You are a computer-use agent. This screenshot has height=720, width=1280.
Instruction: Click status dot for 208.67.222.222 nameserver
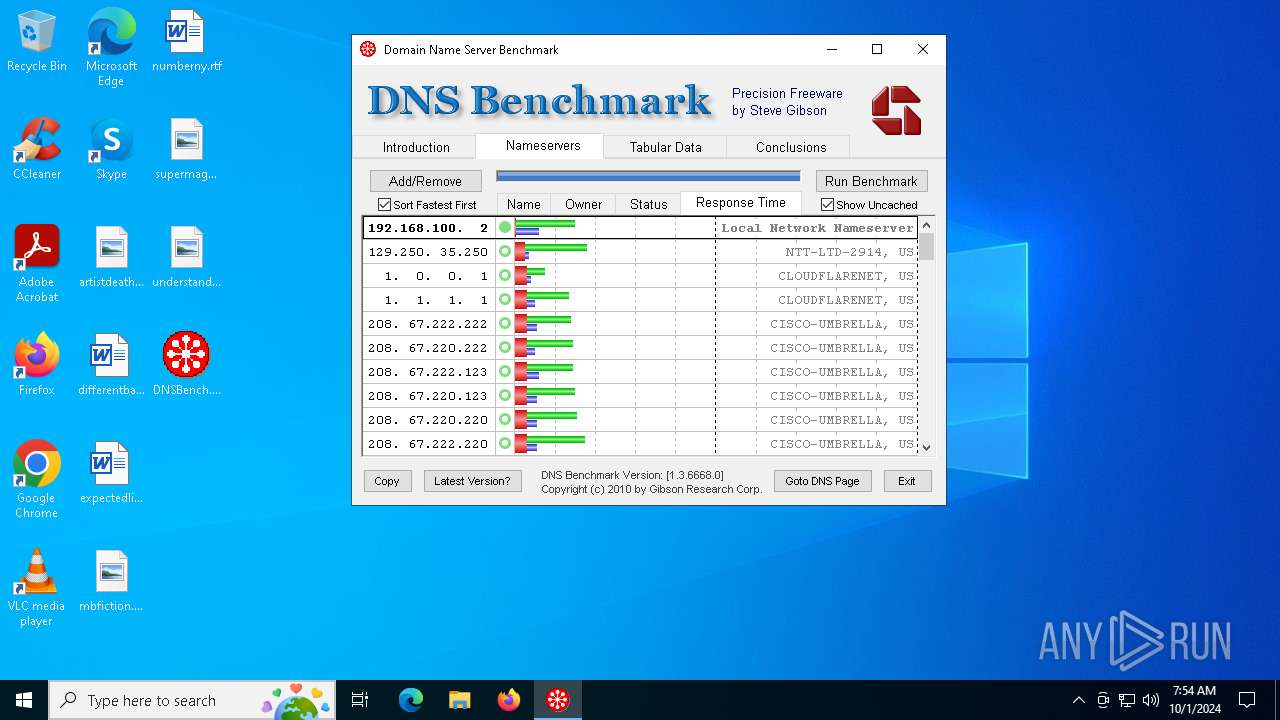point(505,324)
